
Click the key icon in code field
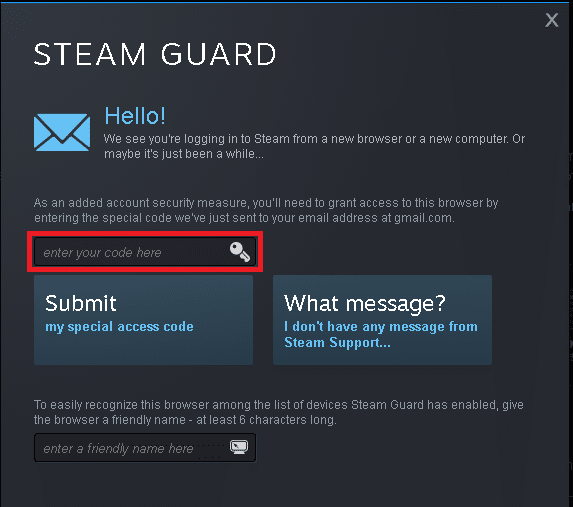240,251
